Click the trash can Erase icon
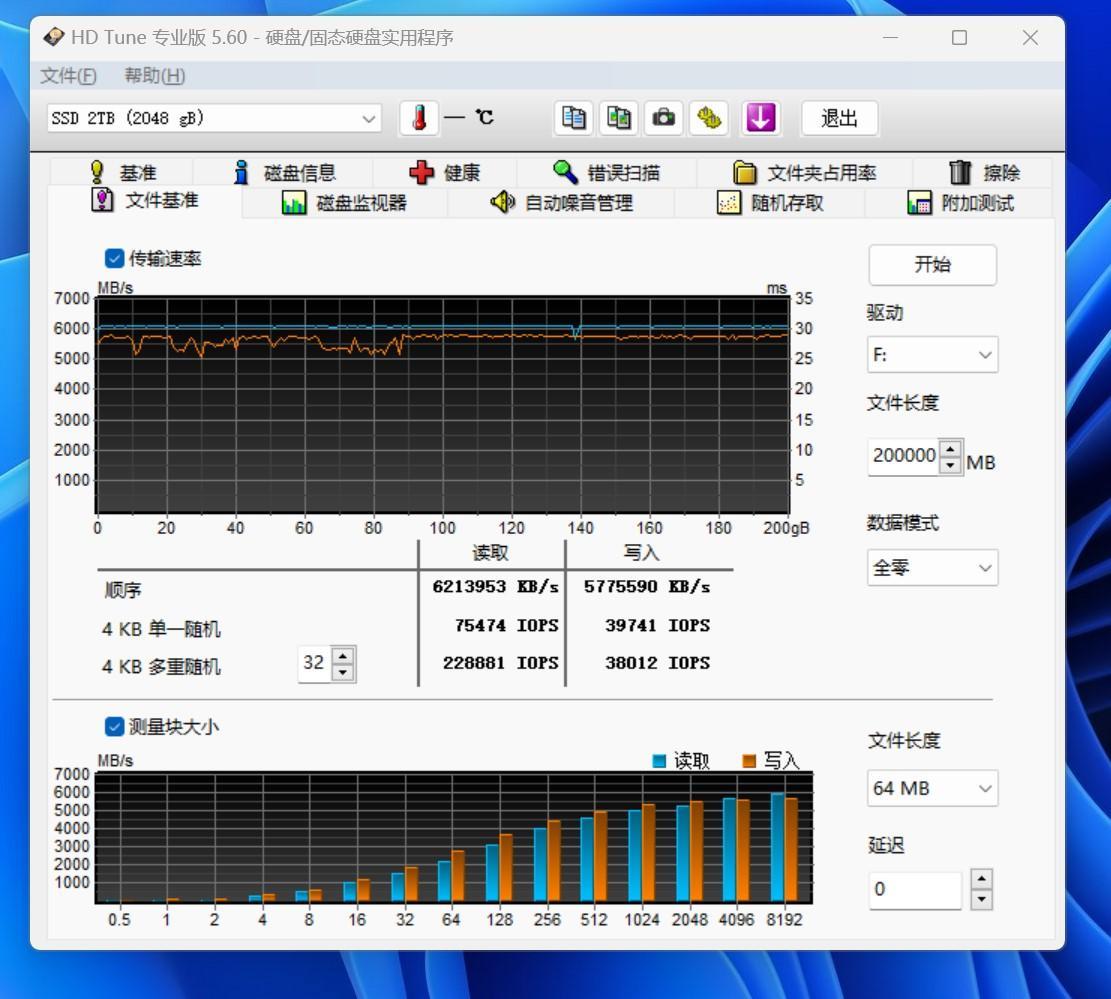The width and height of the screenshot is (1111, 999). click(960, 172)
